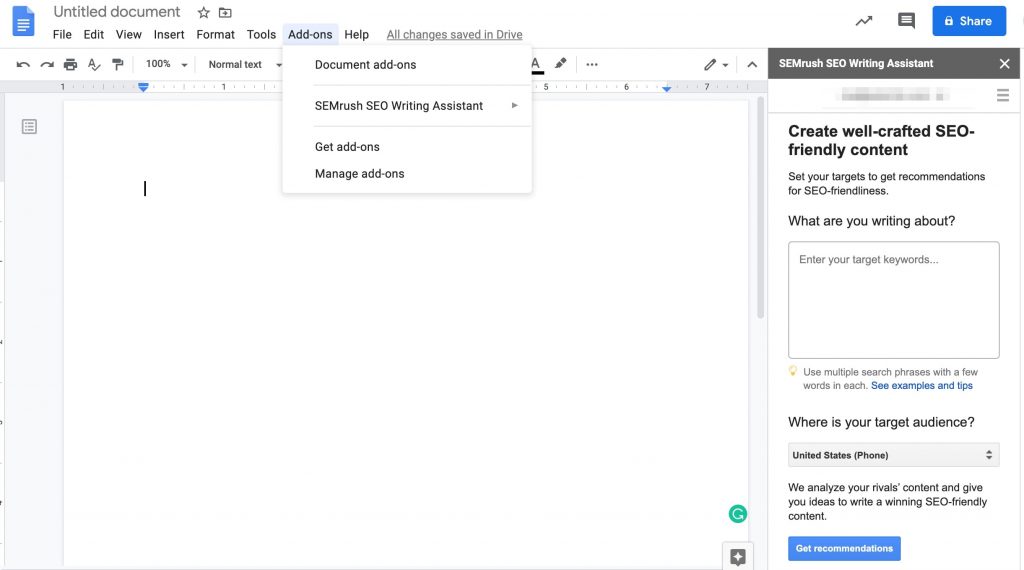Open the move to folder icon

[225, 12]
